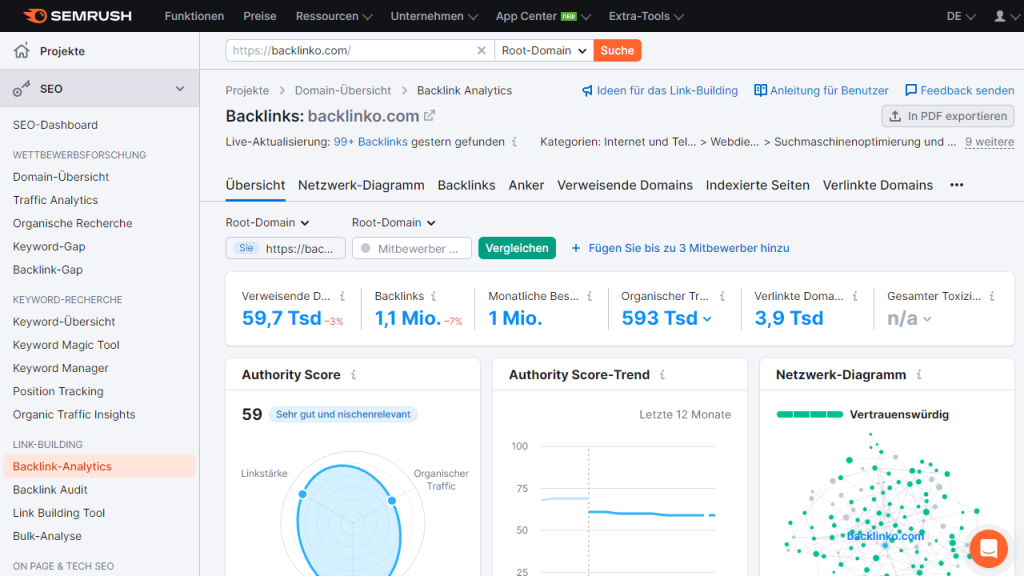Switch to the Netzwerk-Diagramm tab
1024x576 pixels.
(x=361, y=185)
